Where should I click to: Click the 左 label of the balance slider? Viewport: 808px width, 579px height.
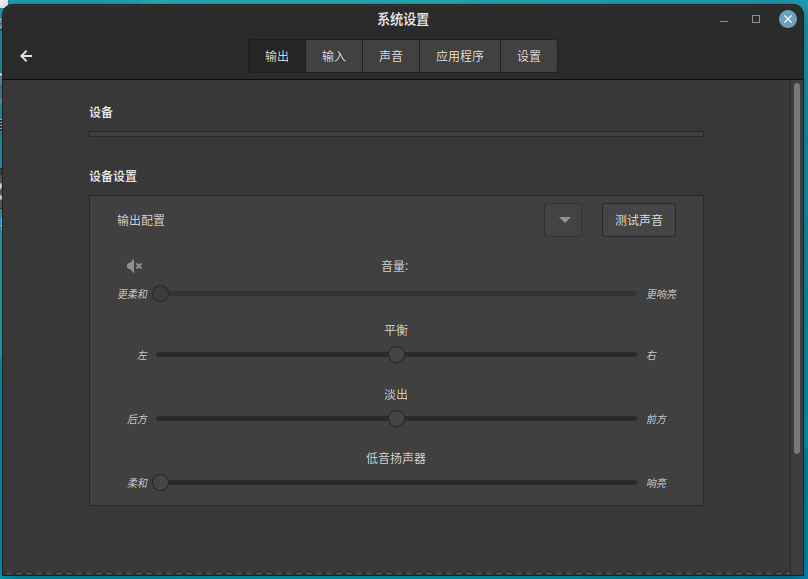[x=143, y=355]
